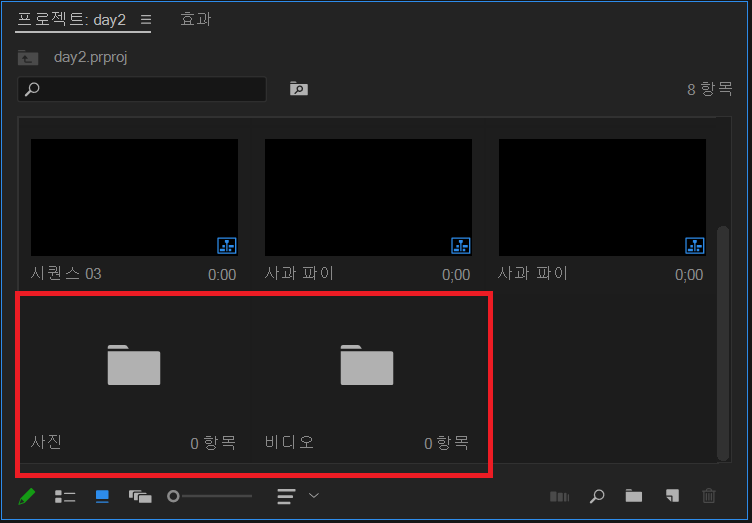Open the sort icons menu
Image resolution: width=752 pixels, height=523 pixels.
point(286,496)
